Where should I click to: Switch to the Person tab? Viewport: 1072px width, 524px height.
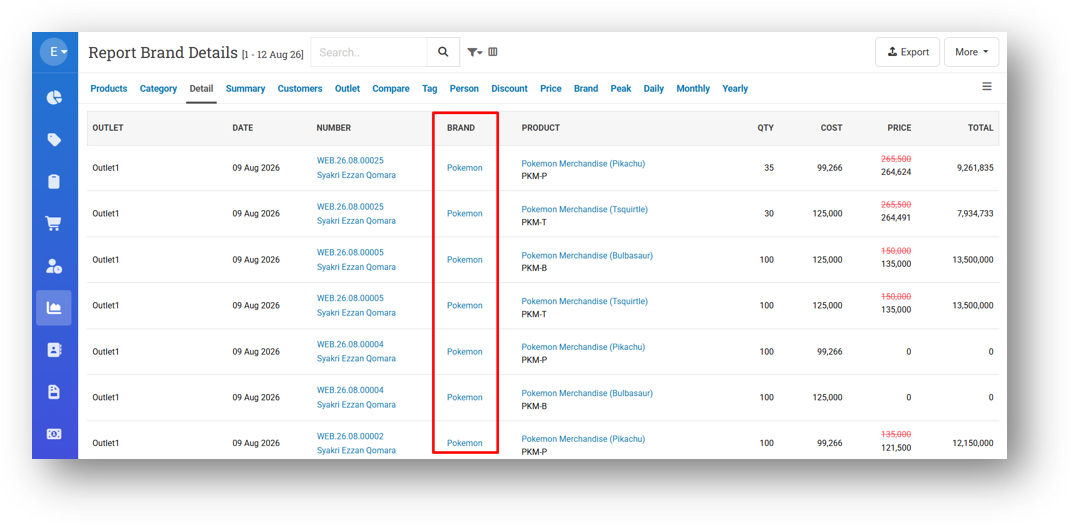[464, 88]
